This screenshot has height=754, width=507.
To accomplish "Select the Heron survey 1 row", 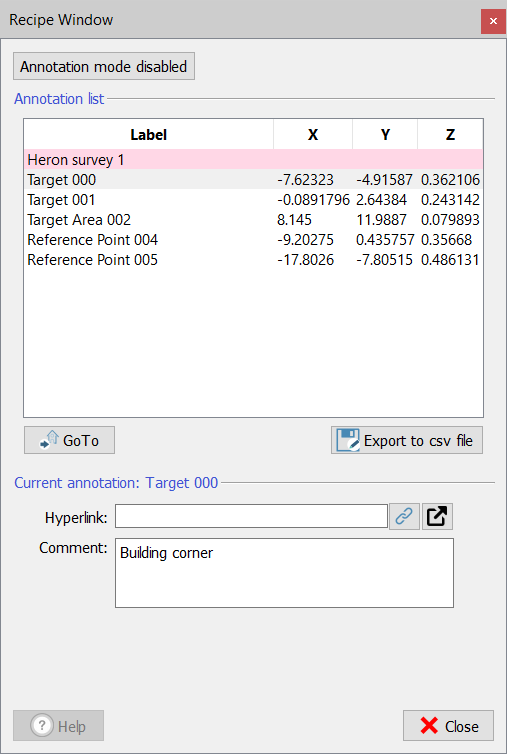I will click(254, 159).
